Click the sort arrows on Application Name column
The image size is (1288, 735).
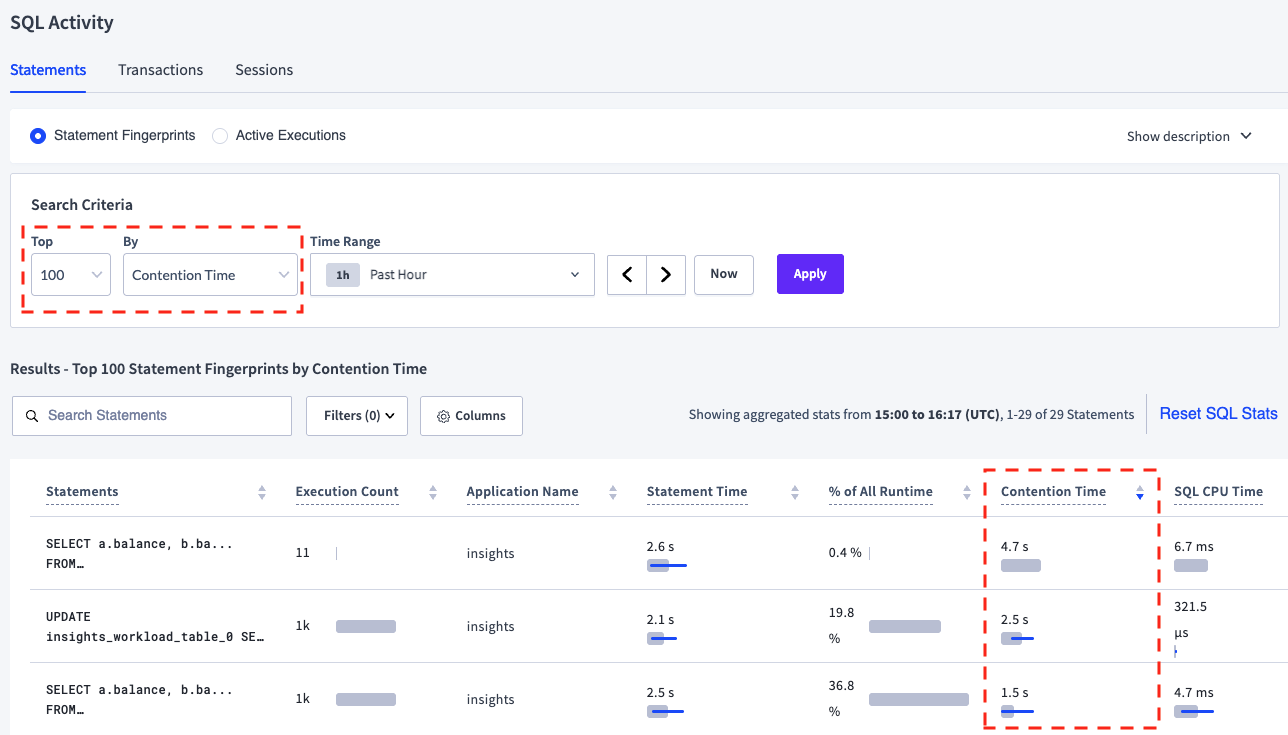[x=615, y=491]
